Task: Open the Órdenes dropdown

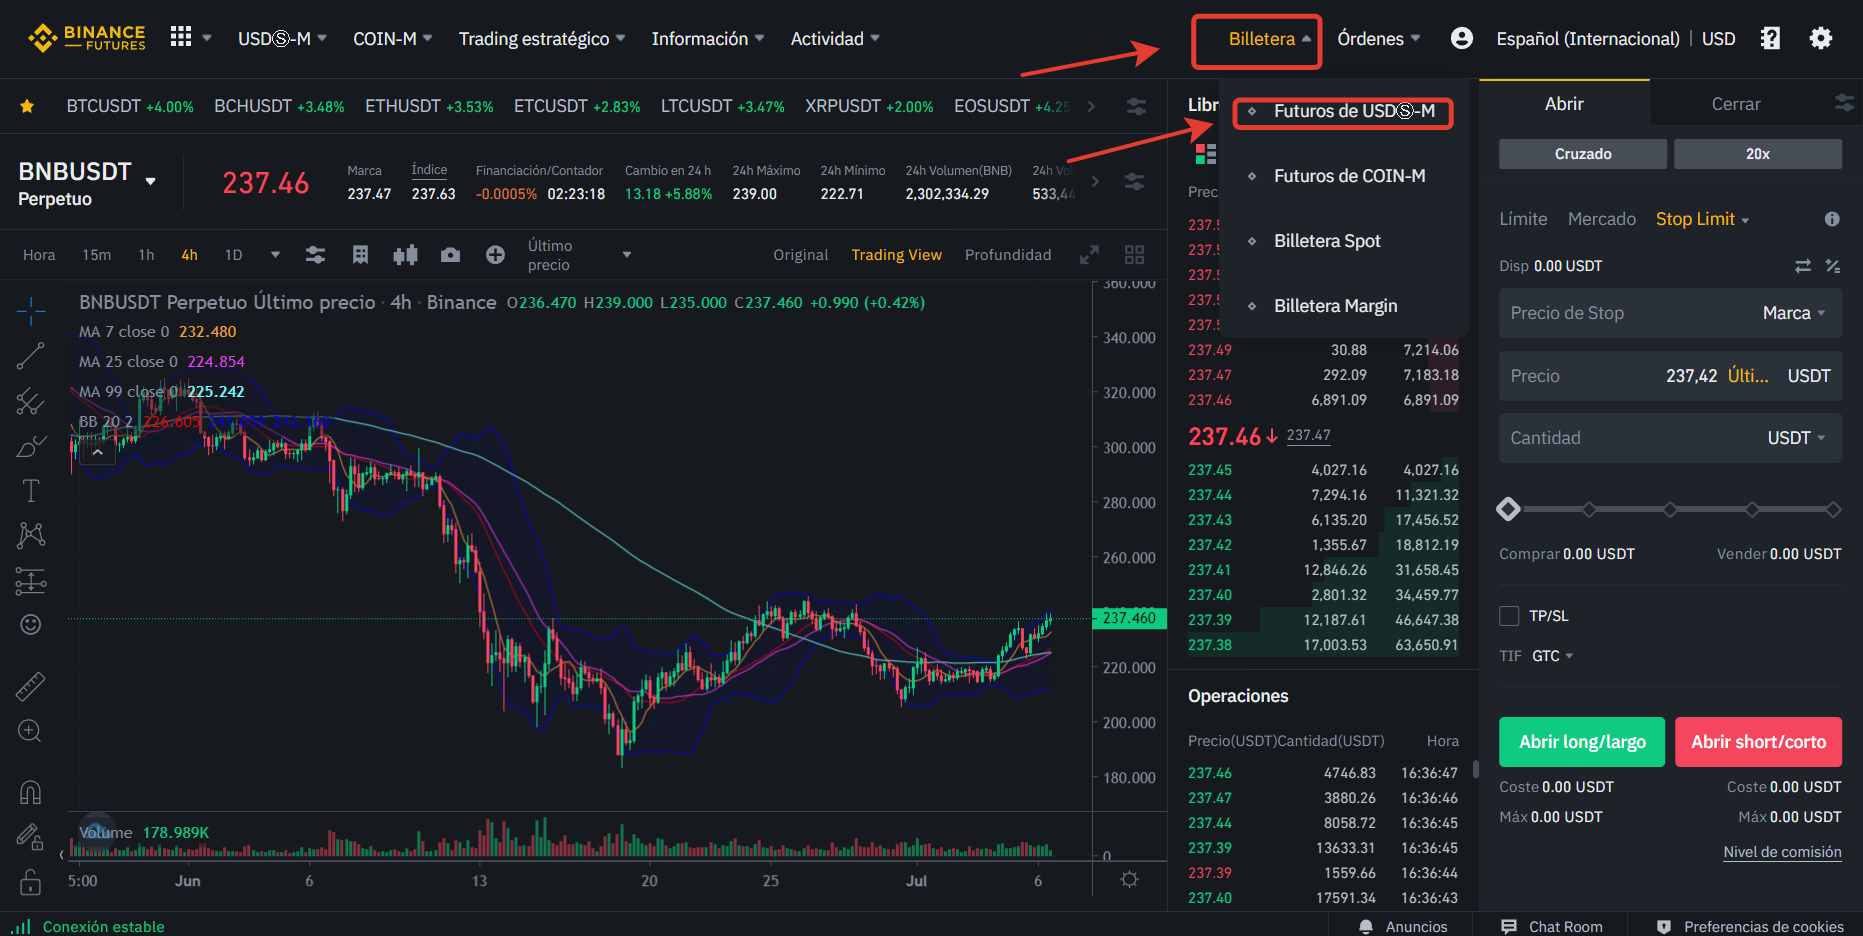Action: 1379,39
